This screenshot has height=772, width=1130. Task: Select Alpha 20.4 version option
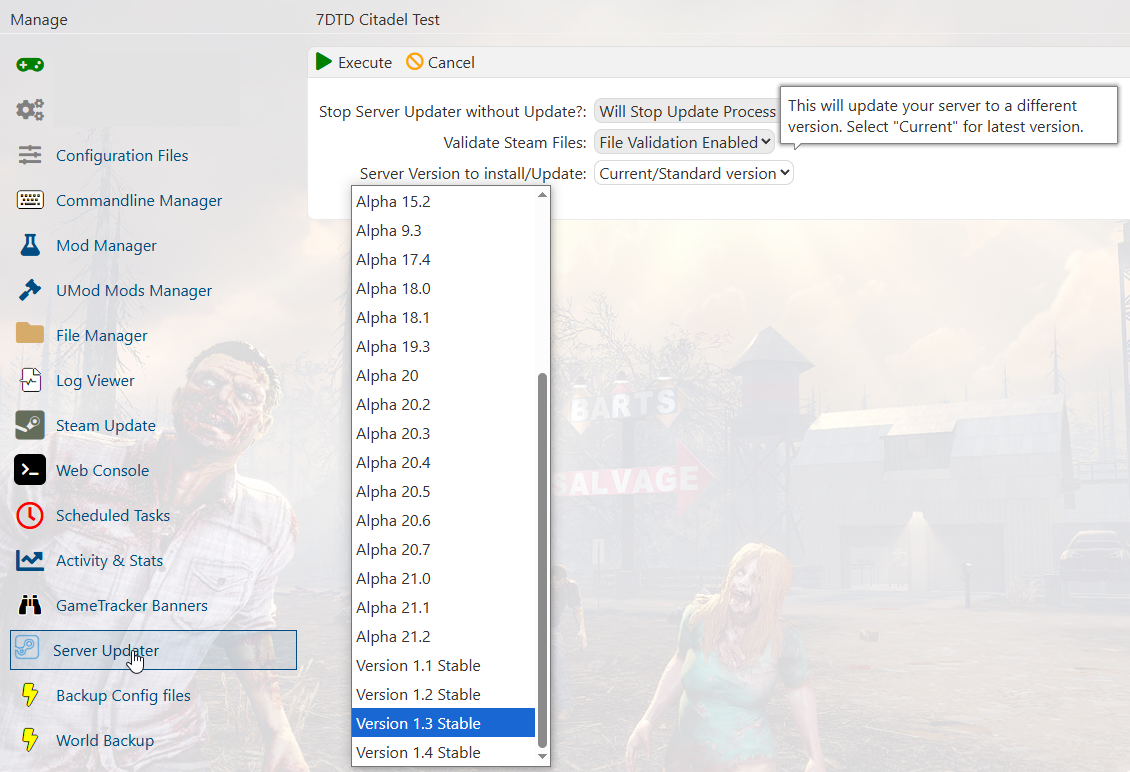tap(443, 462)
